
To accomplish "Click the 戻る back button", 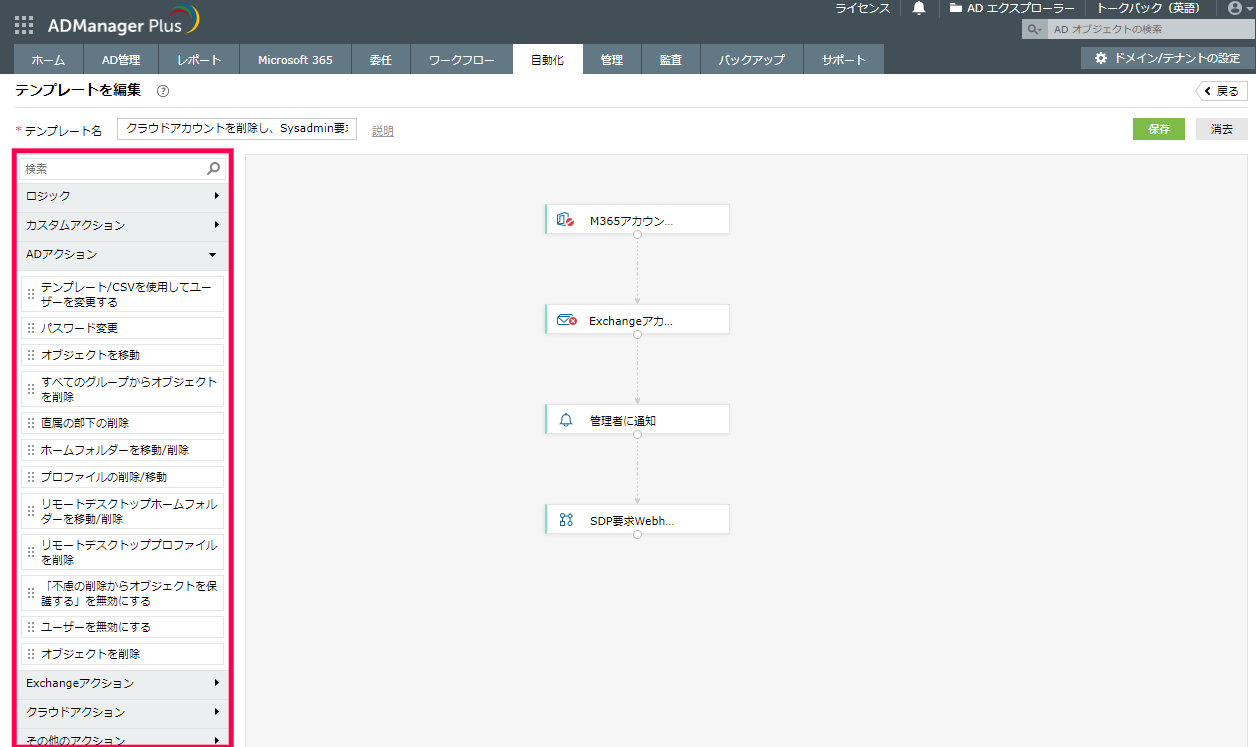I will pyautogui.click(x=1222, y=91).
